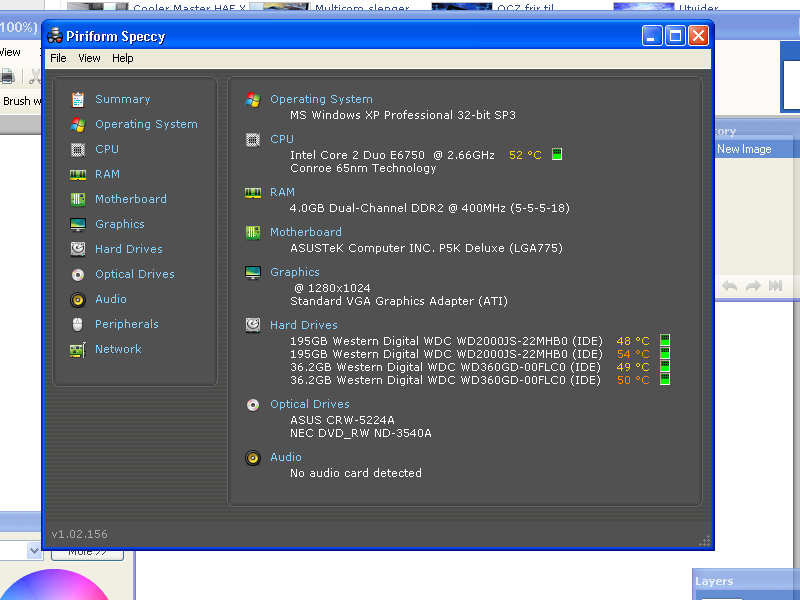Viewport: 800px width, 600px height.
Task: Click the CPU chip icon in summary pane
Action: coord(253,139)
